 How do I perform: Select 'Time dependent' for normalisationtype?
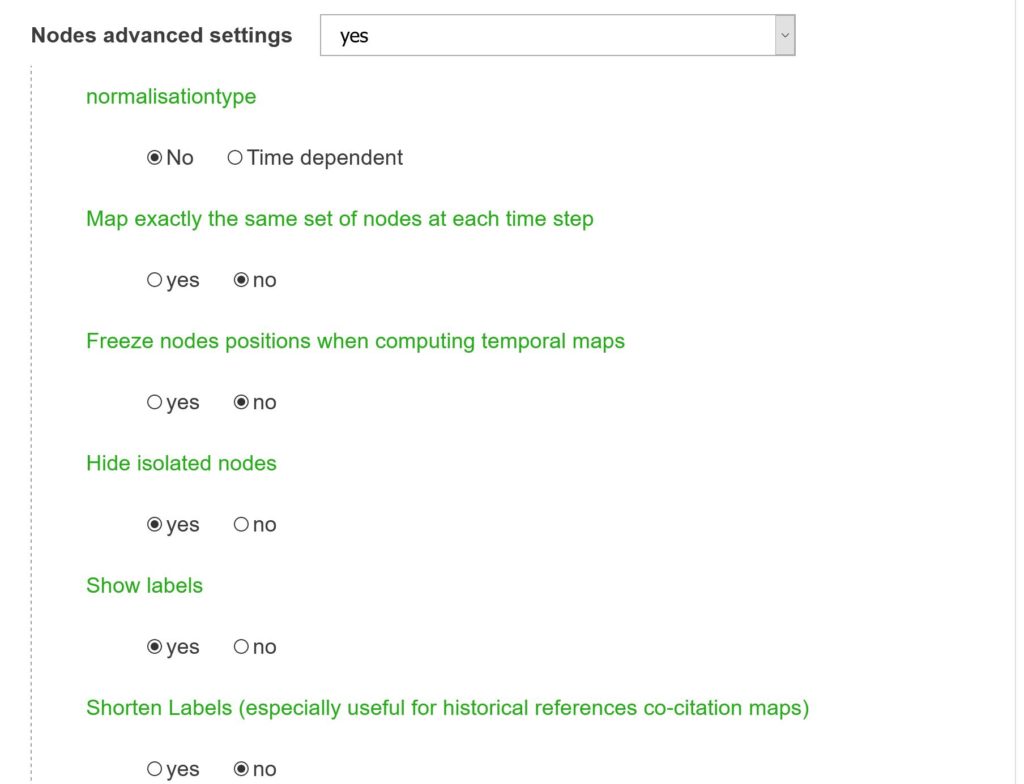coord(236,157)
